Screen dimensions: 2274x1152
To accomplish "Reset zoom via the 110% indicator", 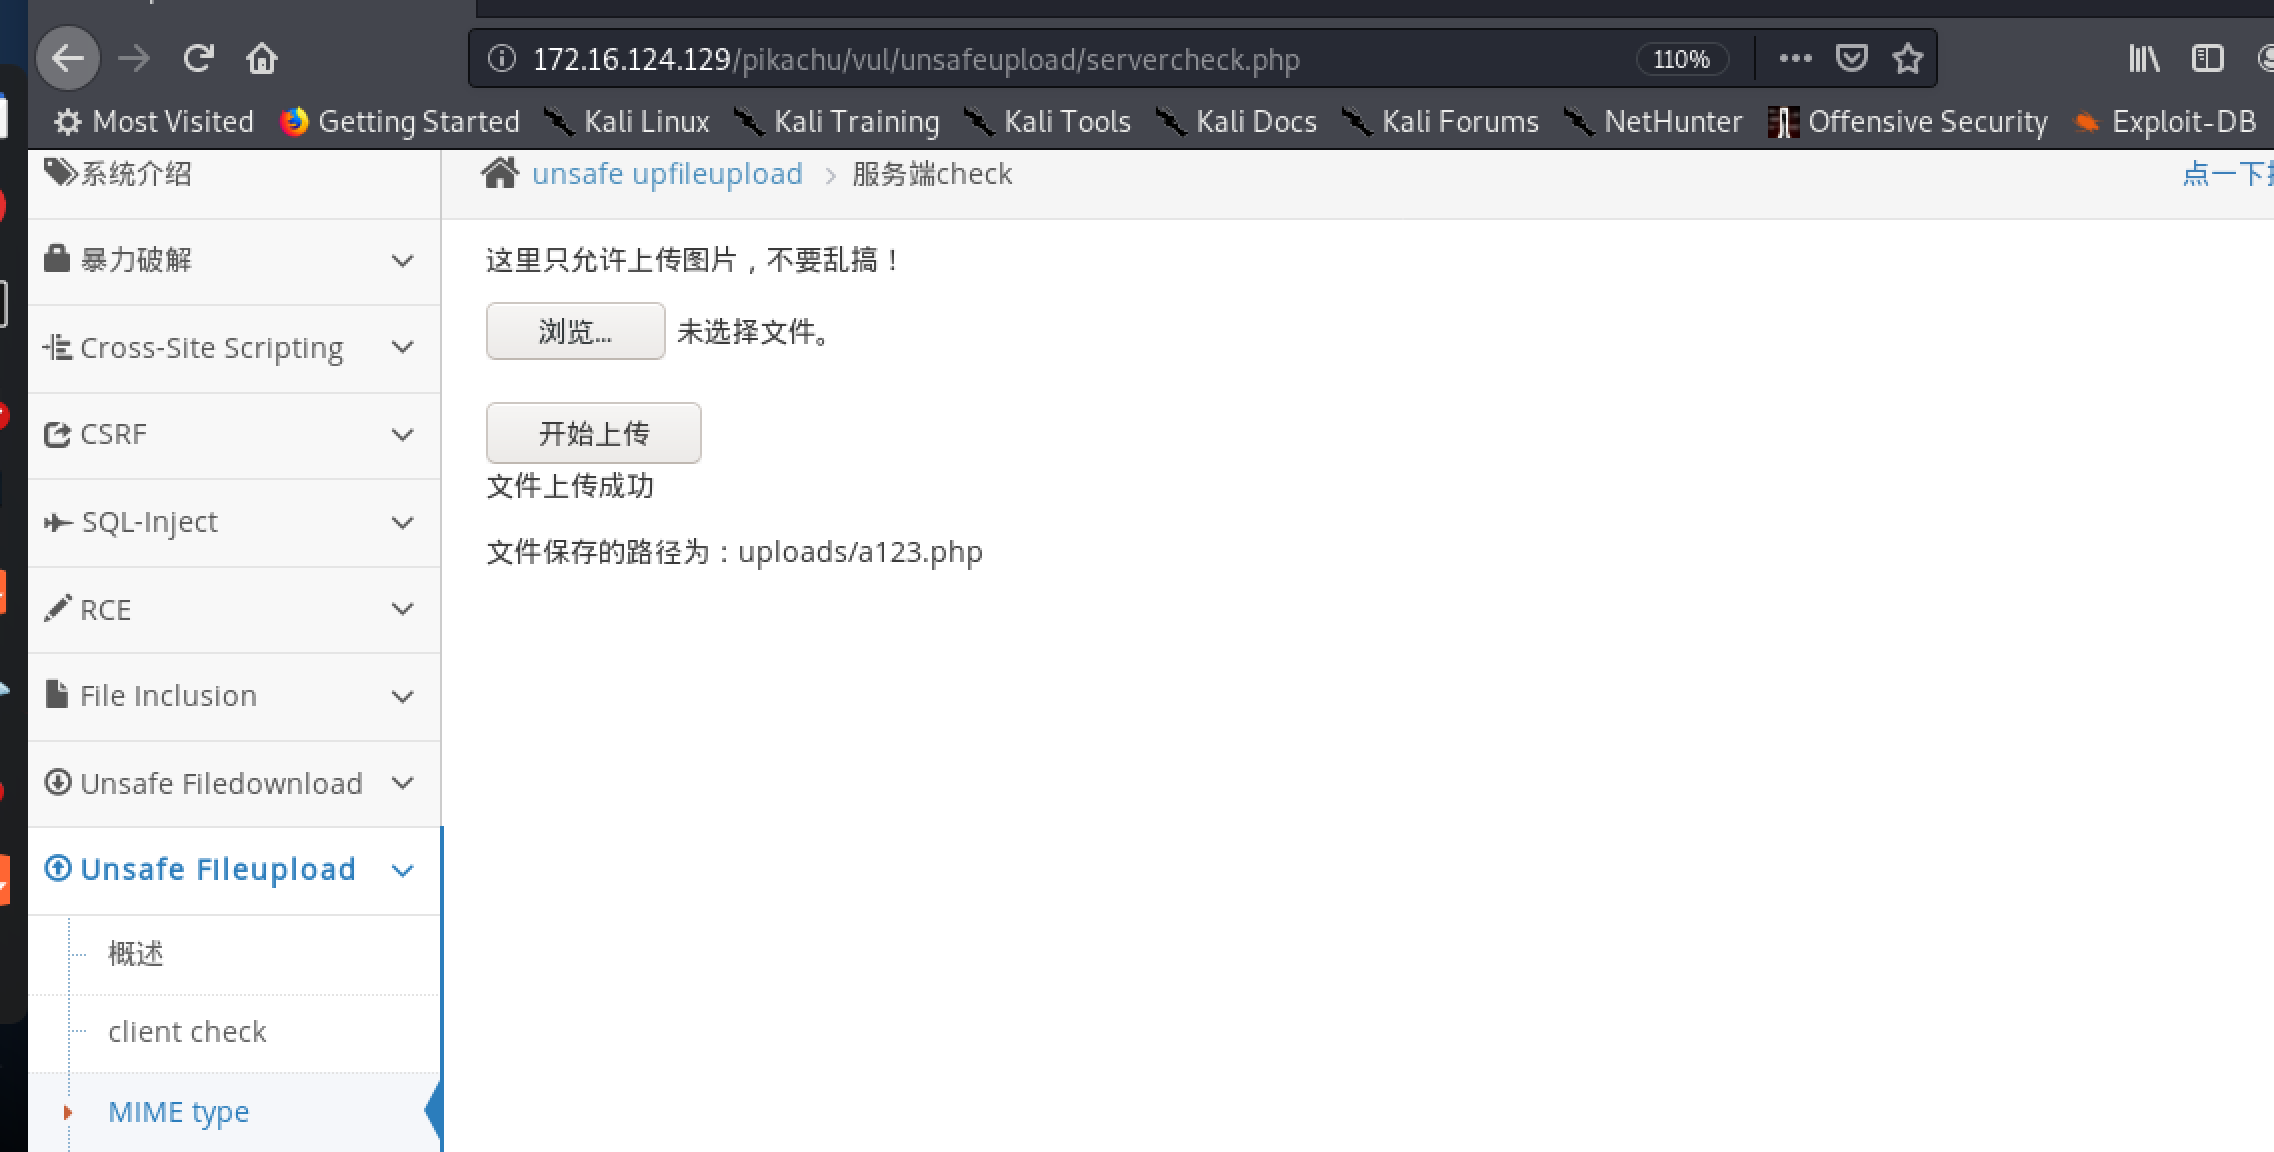I will [1681, 59].
